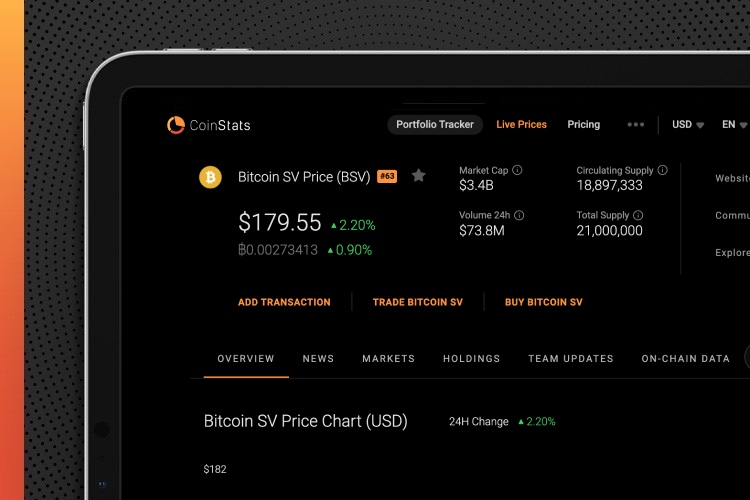
Task: Open the Pricing menu item
Action: [x=583, y=125]
